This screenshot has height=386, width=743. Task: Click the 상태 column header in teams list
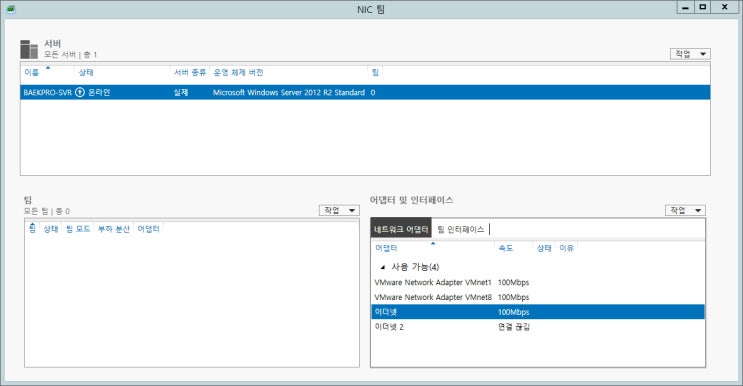pos(51,229)
